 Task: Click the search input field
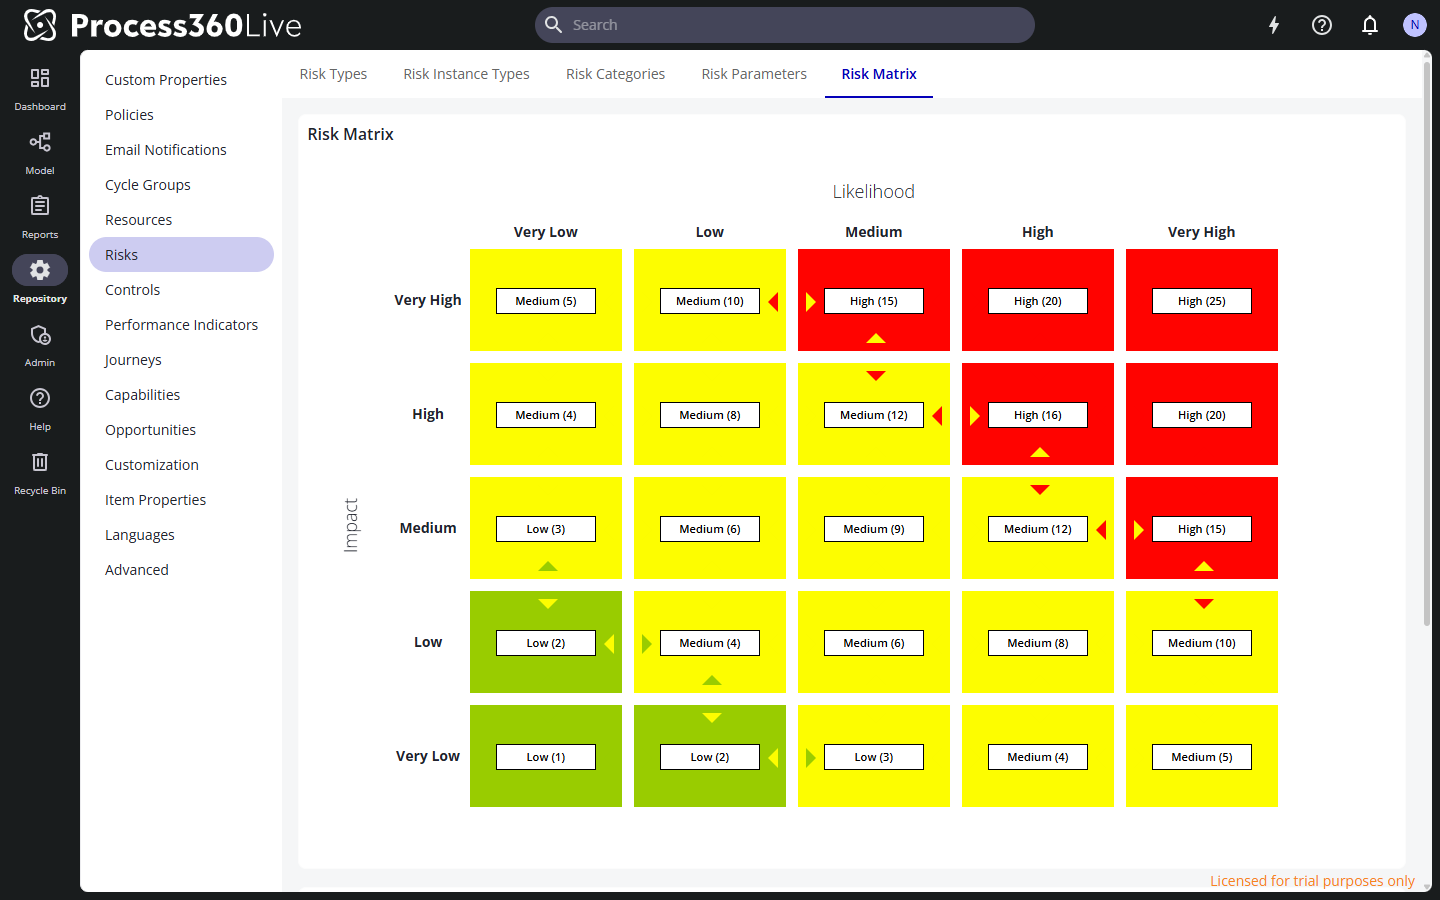[785, 25]
